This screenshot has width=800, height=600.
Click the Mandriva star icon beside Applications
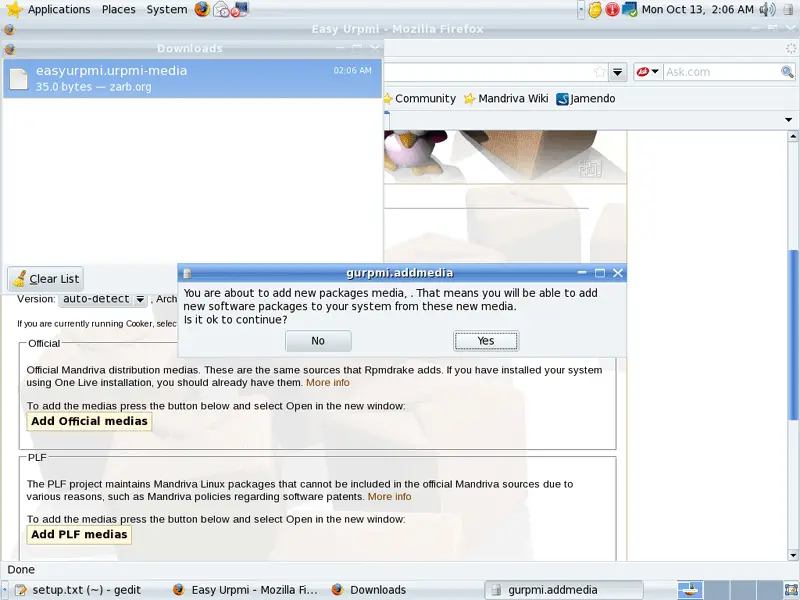click(x=14, y=9)
